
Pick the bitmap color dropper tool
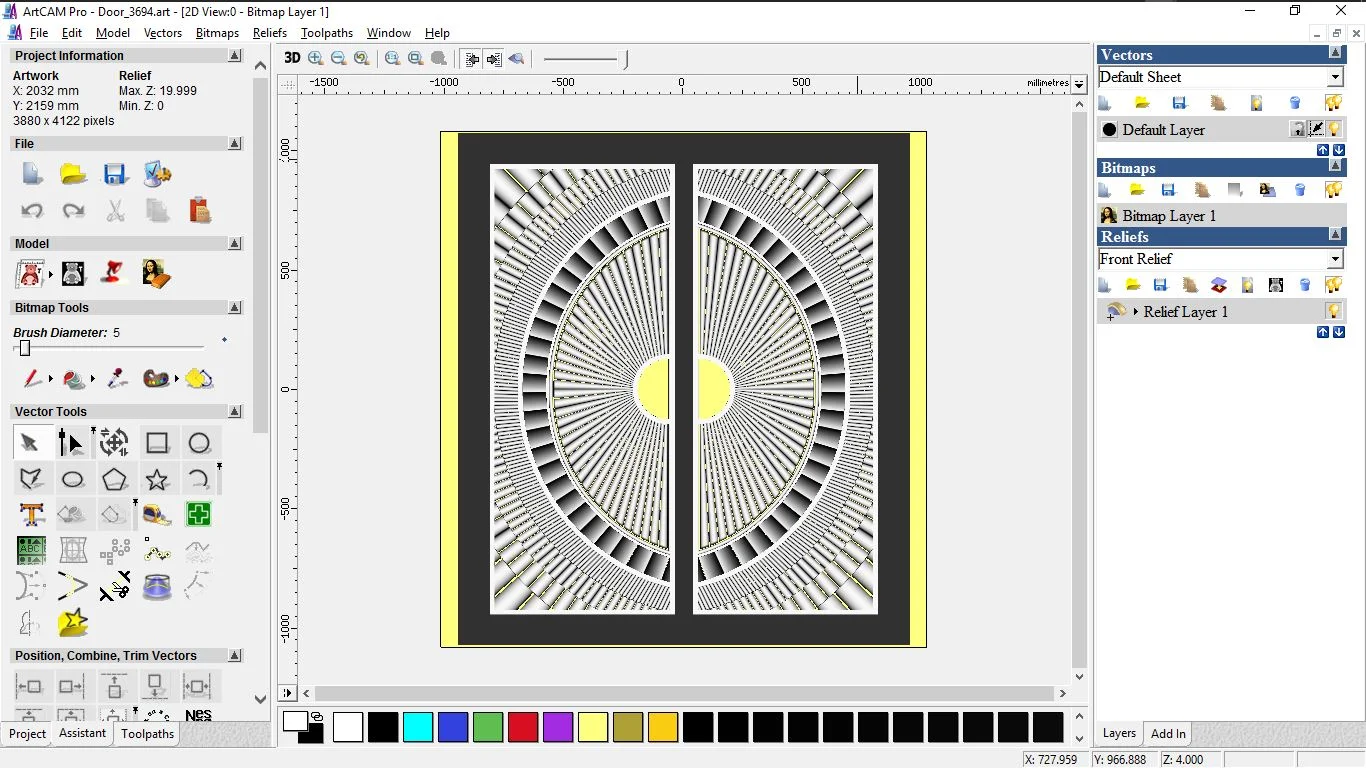116,379
